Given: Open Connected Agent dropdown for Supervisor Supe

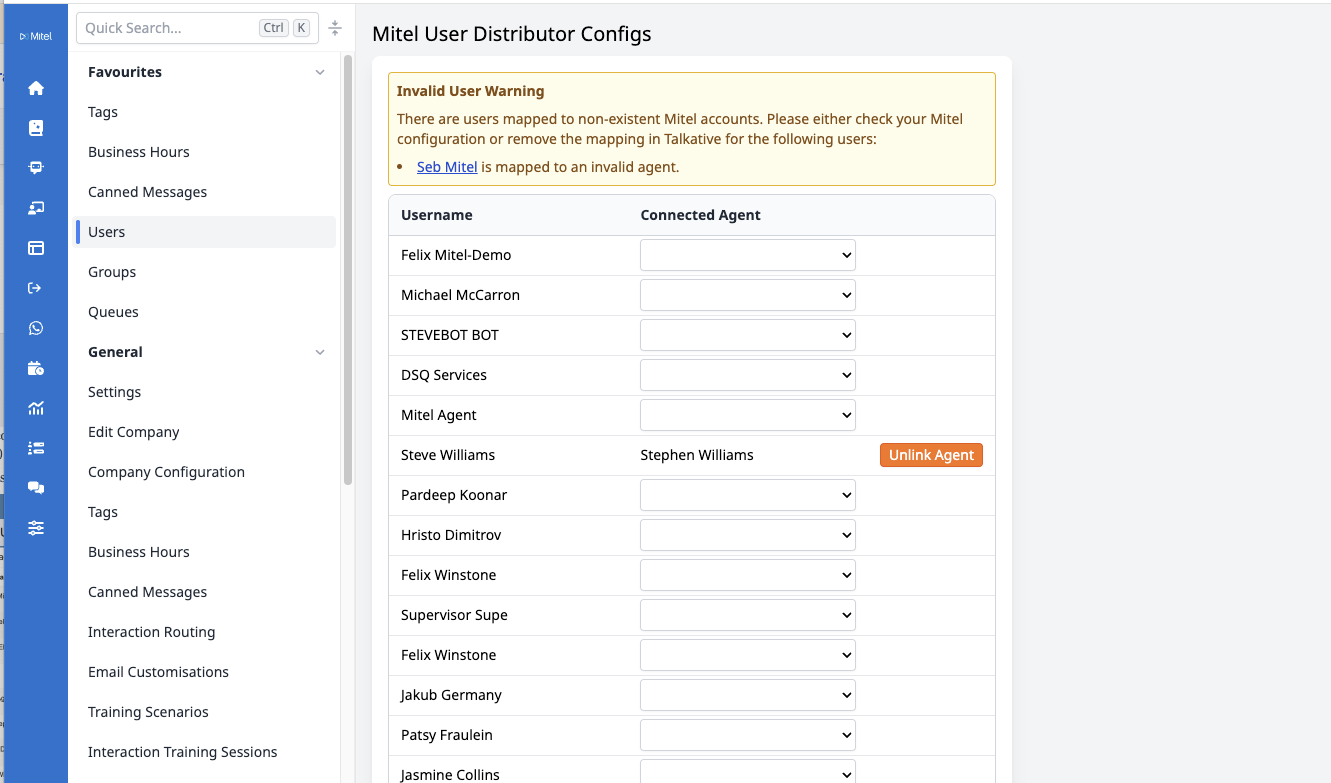Looking at the screenshot, I should pyautogui.click(x=748, y=615).
